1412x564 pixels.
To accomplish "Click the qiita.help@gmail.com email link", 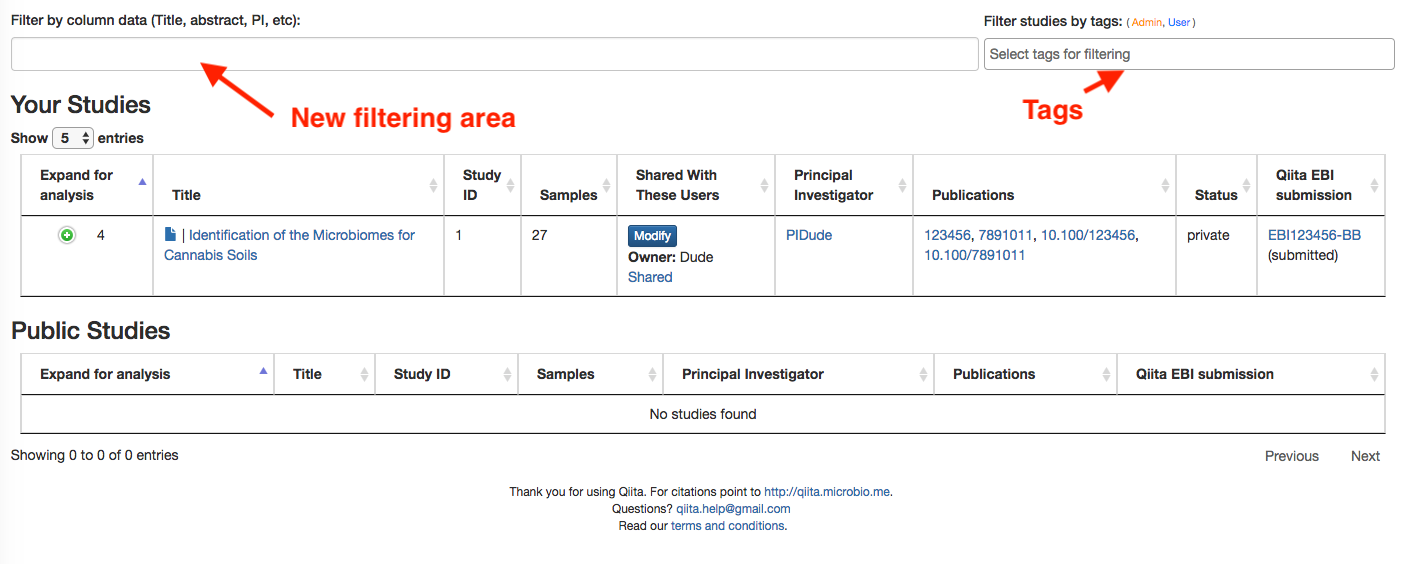I will coord(733,509).
